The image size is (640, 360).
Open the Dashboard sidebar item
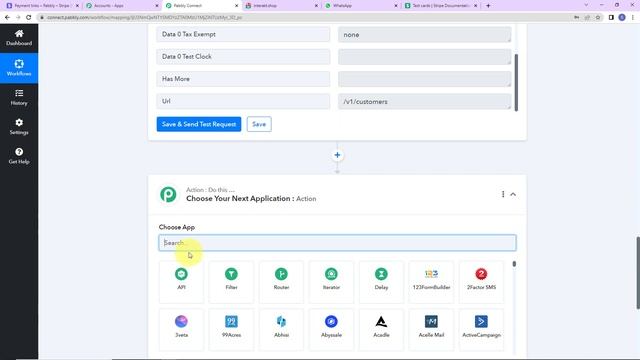(x=19, y=38)
